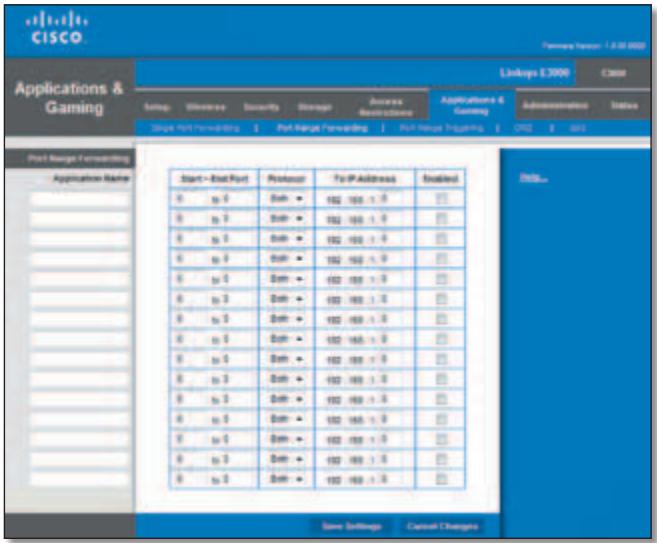This screenshot has height=543, width=657.
Task: Click the last row's start port field
Action: click(190, 479)
